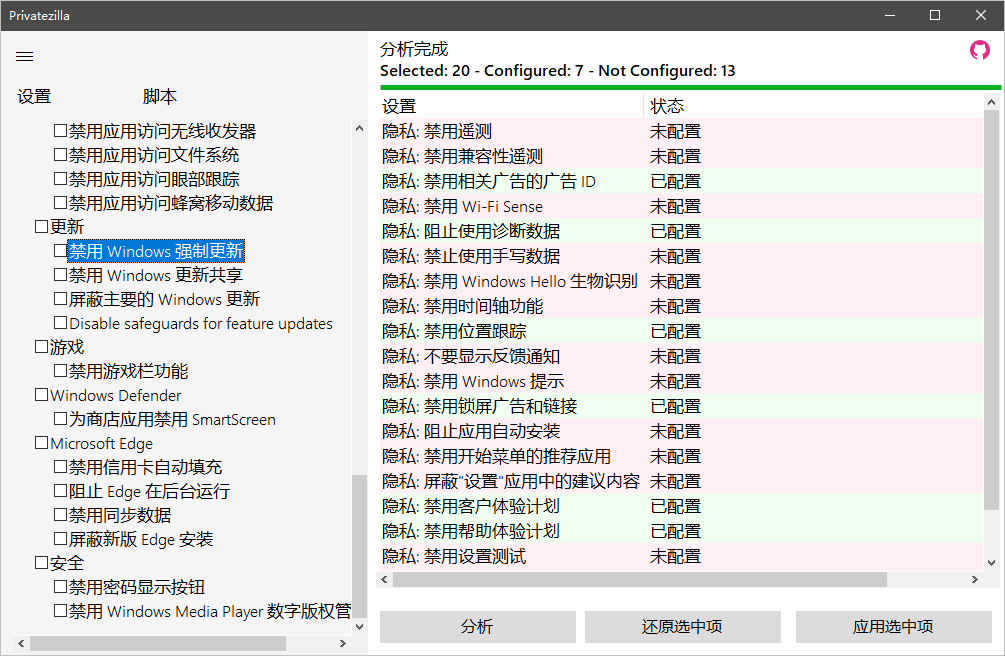Screen dimensions: 1005x656
Task: Switch to the 脚本 tab
Action: 159,97
